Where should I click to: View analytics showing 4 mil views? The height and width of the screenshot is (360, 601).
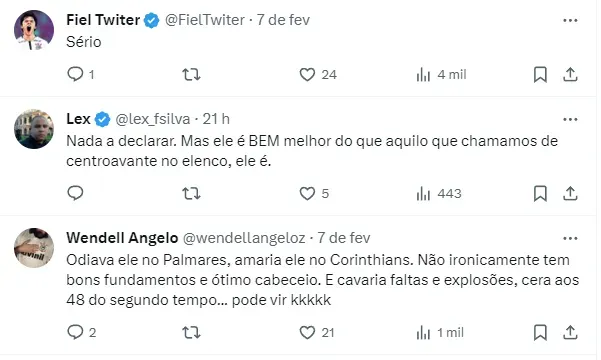tap(441, 74)
